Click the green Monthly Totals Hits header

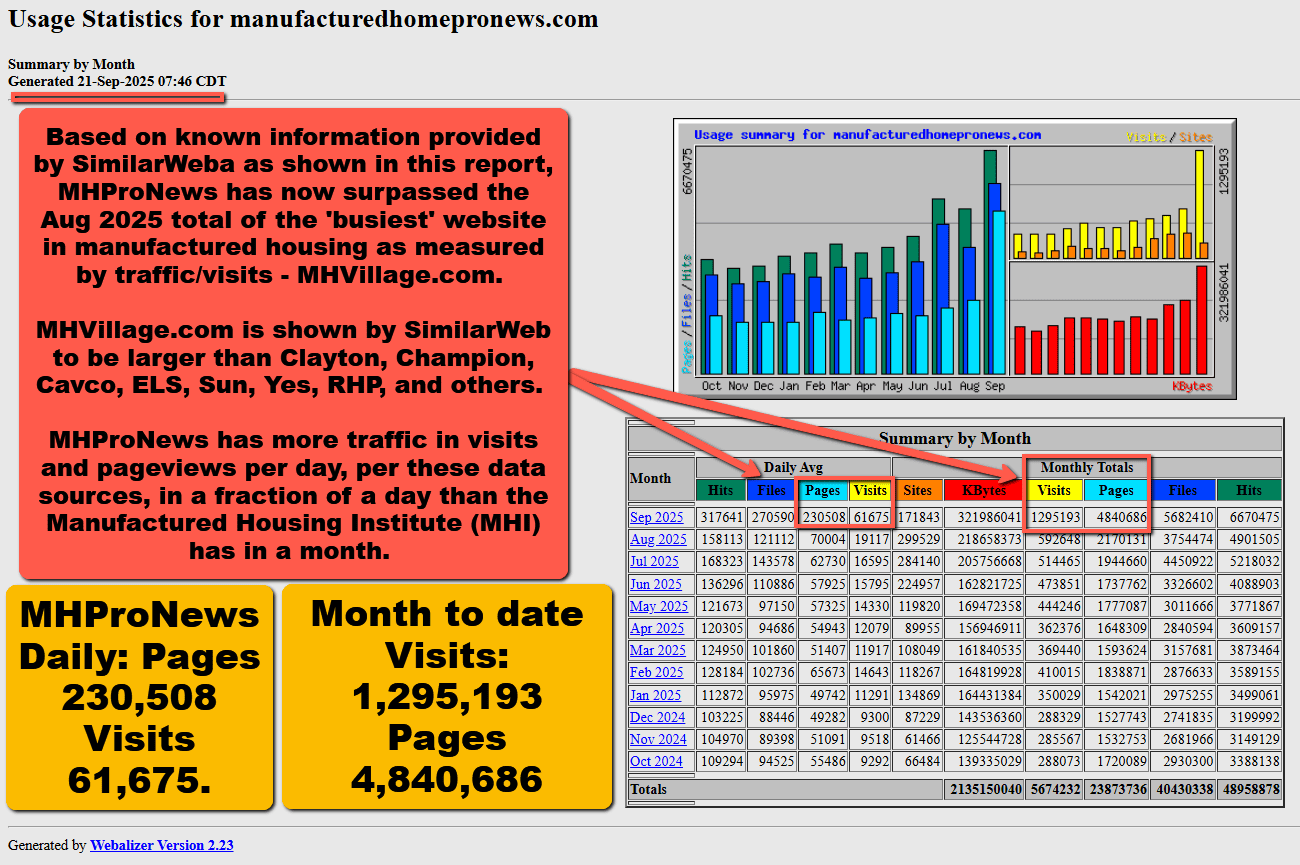(1249, 490)
